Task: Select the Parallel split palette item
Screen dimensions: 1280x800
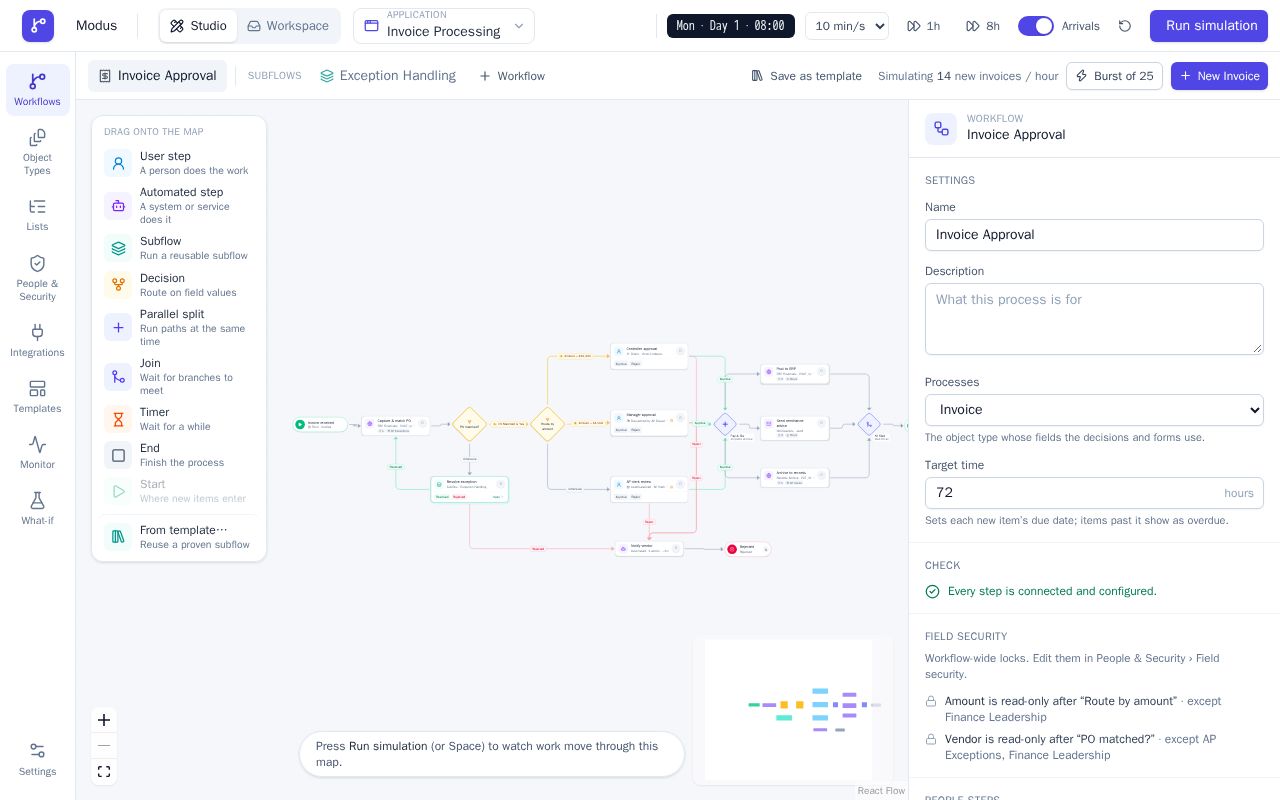Action: [179, 327]
